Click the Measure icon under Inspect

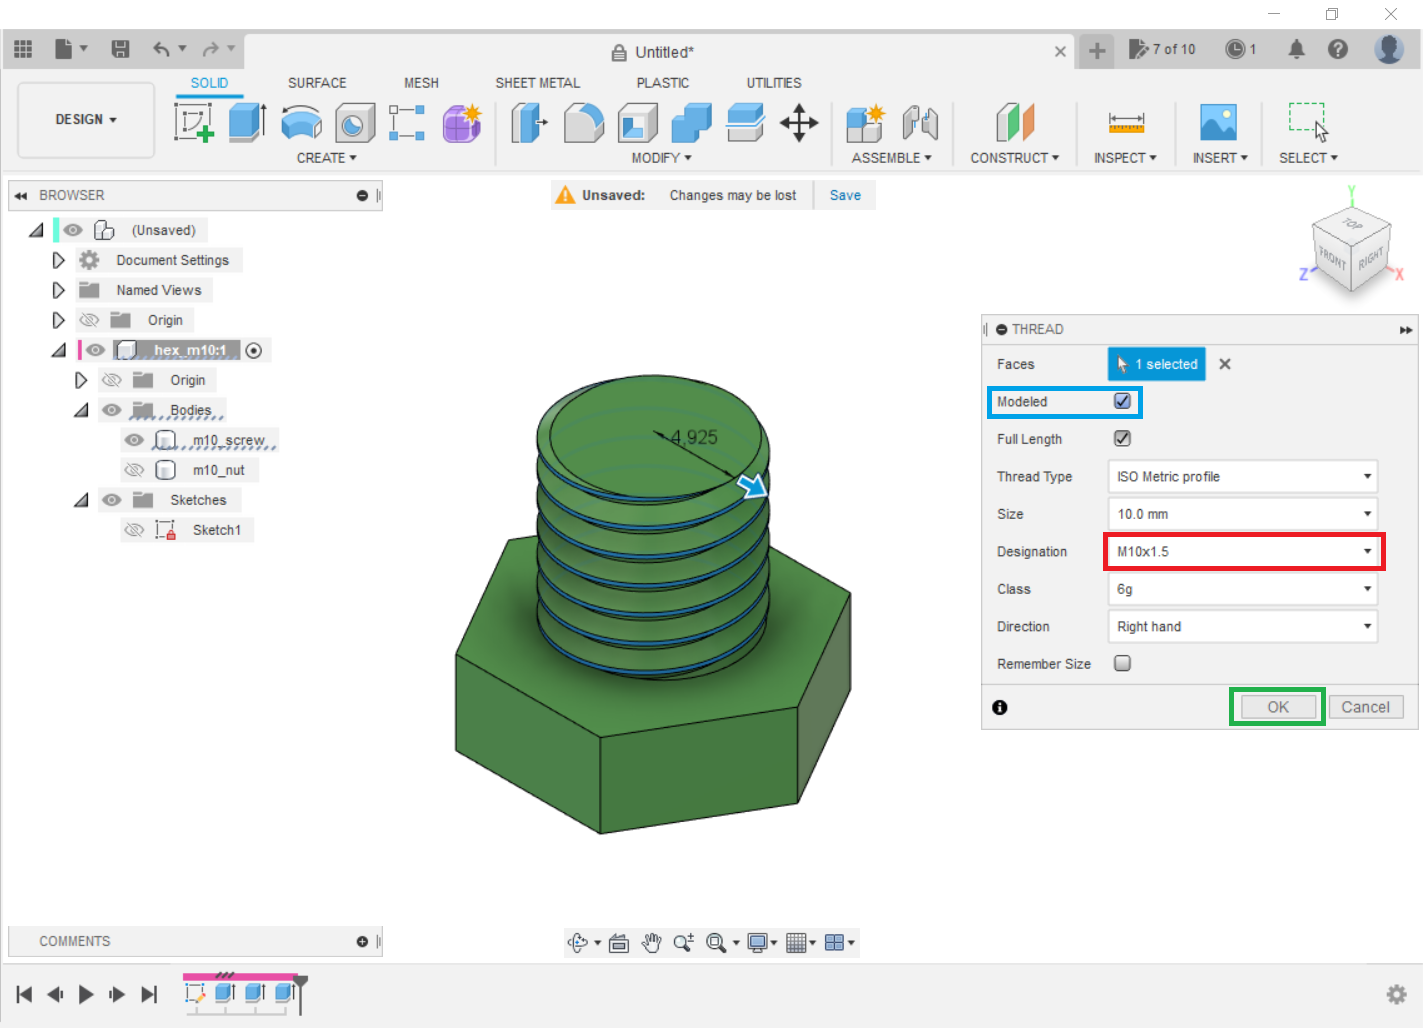[x=1125, y=123]
